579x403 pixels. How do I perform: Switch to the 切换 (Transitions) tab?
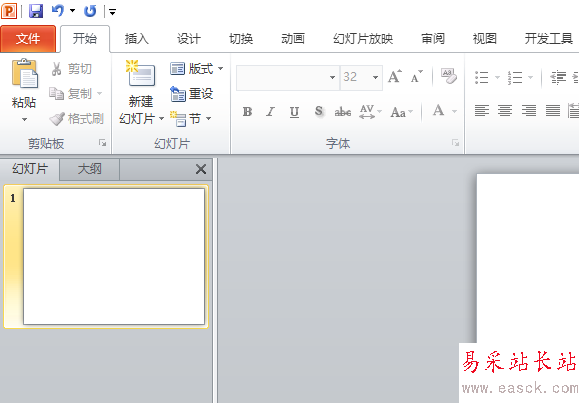point(241,38)
